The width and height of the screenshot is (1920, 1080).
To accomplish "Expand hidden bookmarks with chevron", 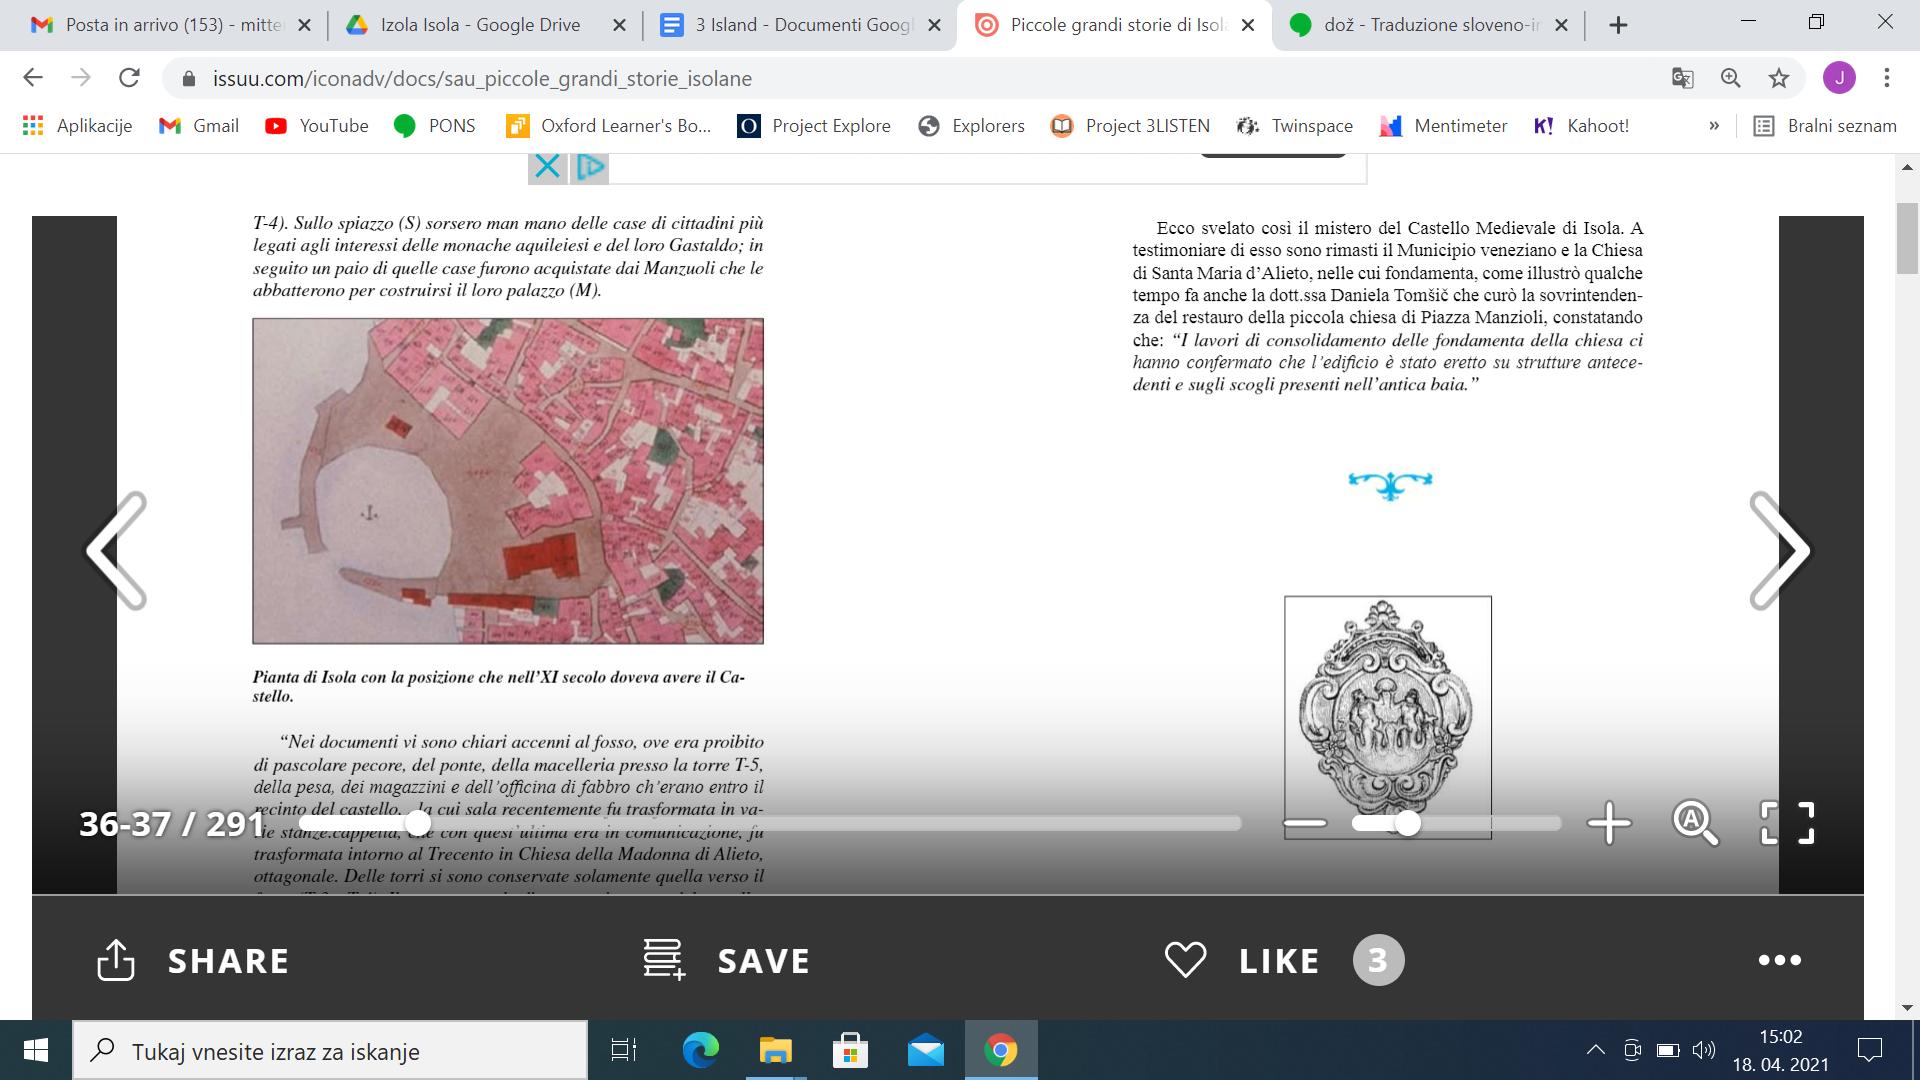I will click(1714, 126).
